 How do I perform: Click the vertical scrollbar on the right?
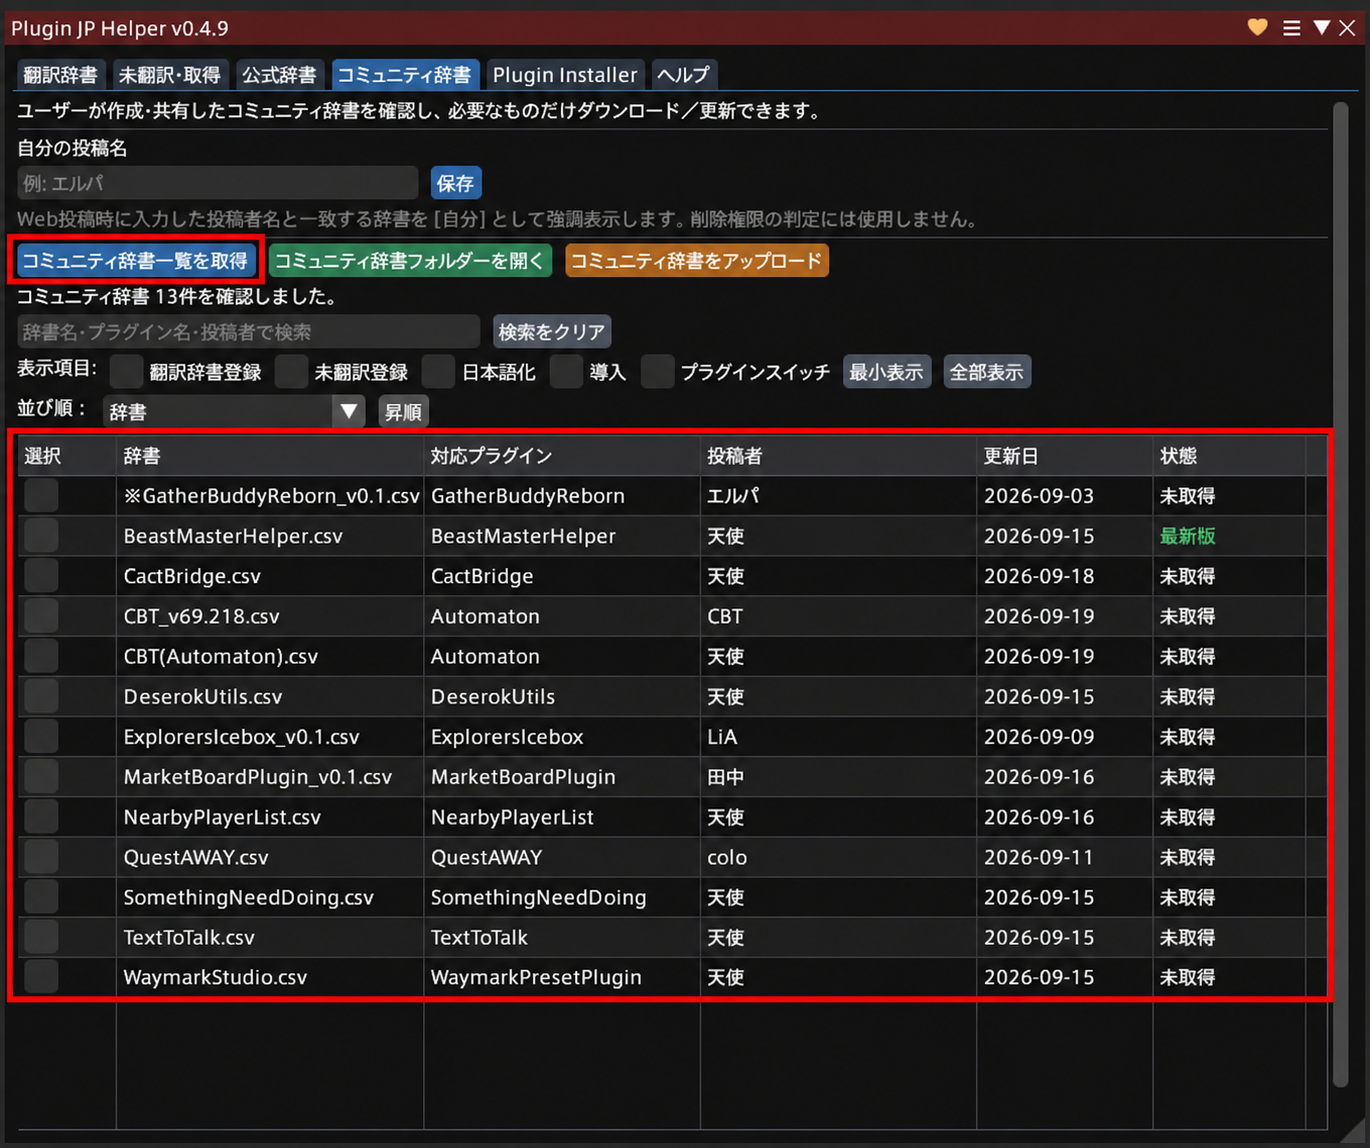click(x=1341, y=594)
